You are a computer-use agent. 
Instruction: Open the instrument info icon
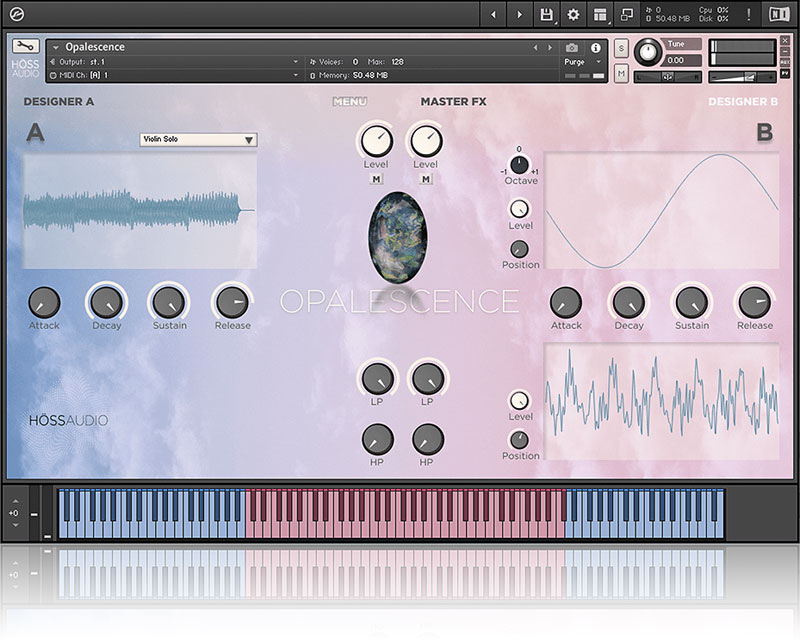tap(597, 47)
